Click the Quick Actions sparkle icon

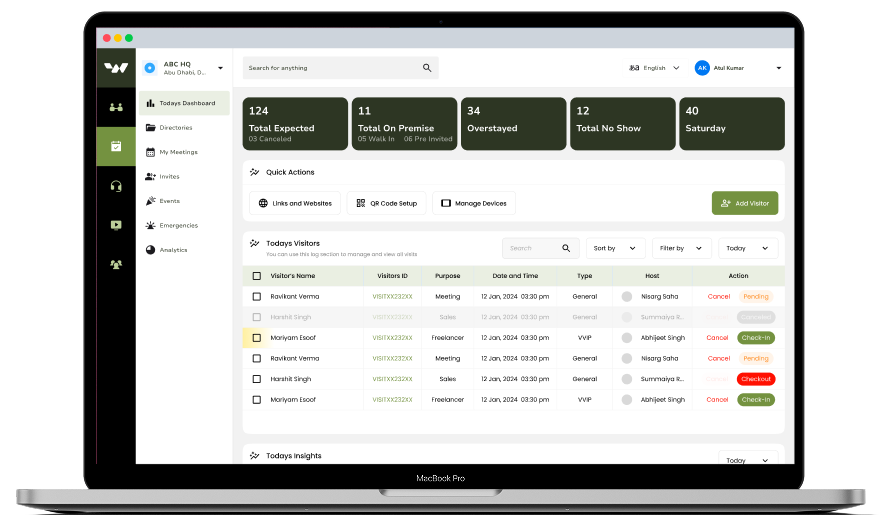pos(255,172)
